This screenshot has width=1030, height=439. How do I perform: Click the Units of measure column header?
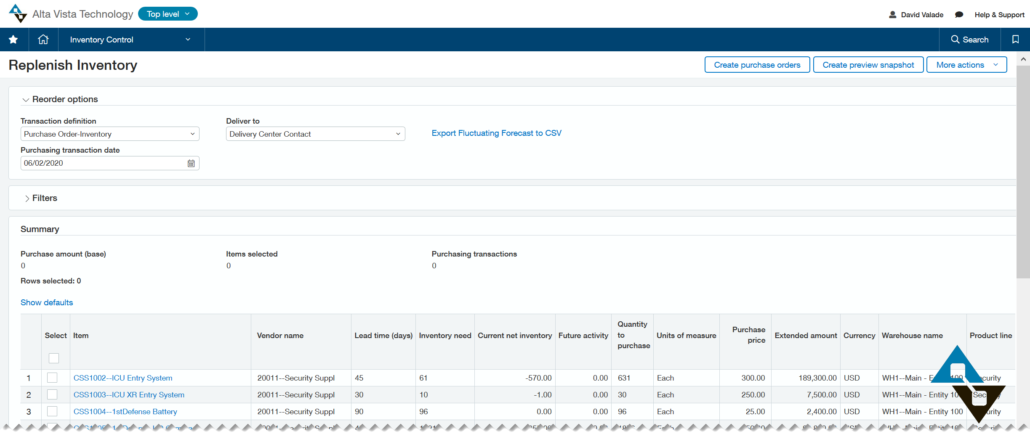(686, 335)
